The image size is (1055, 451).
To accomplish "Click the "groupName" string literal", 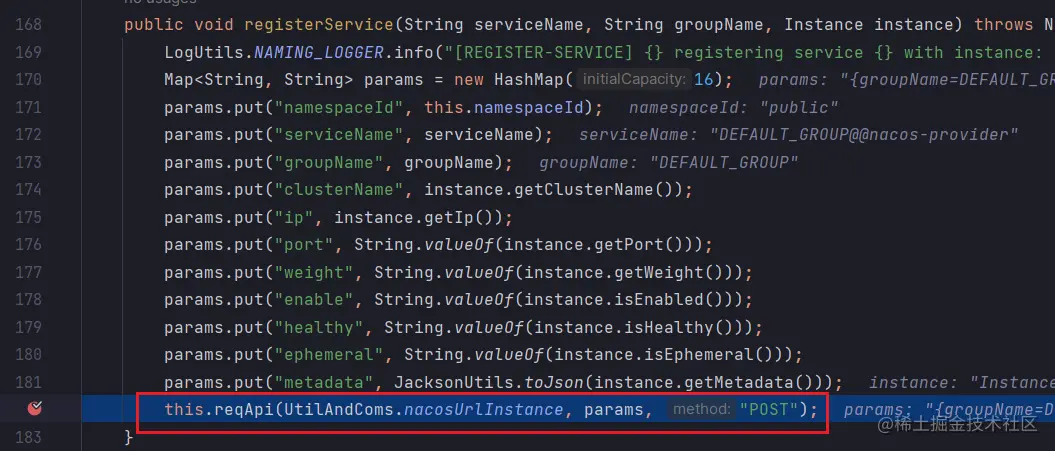I will [x=330, y=162].
